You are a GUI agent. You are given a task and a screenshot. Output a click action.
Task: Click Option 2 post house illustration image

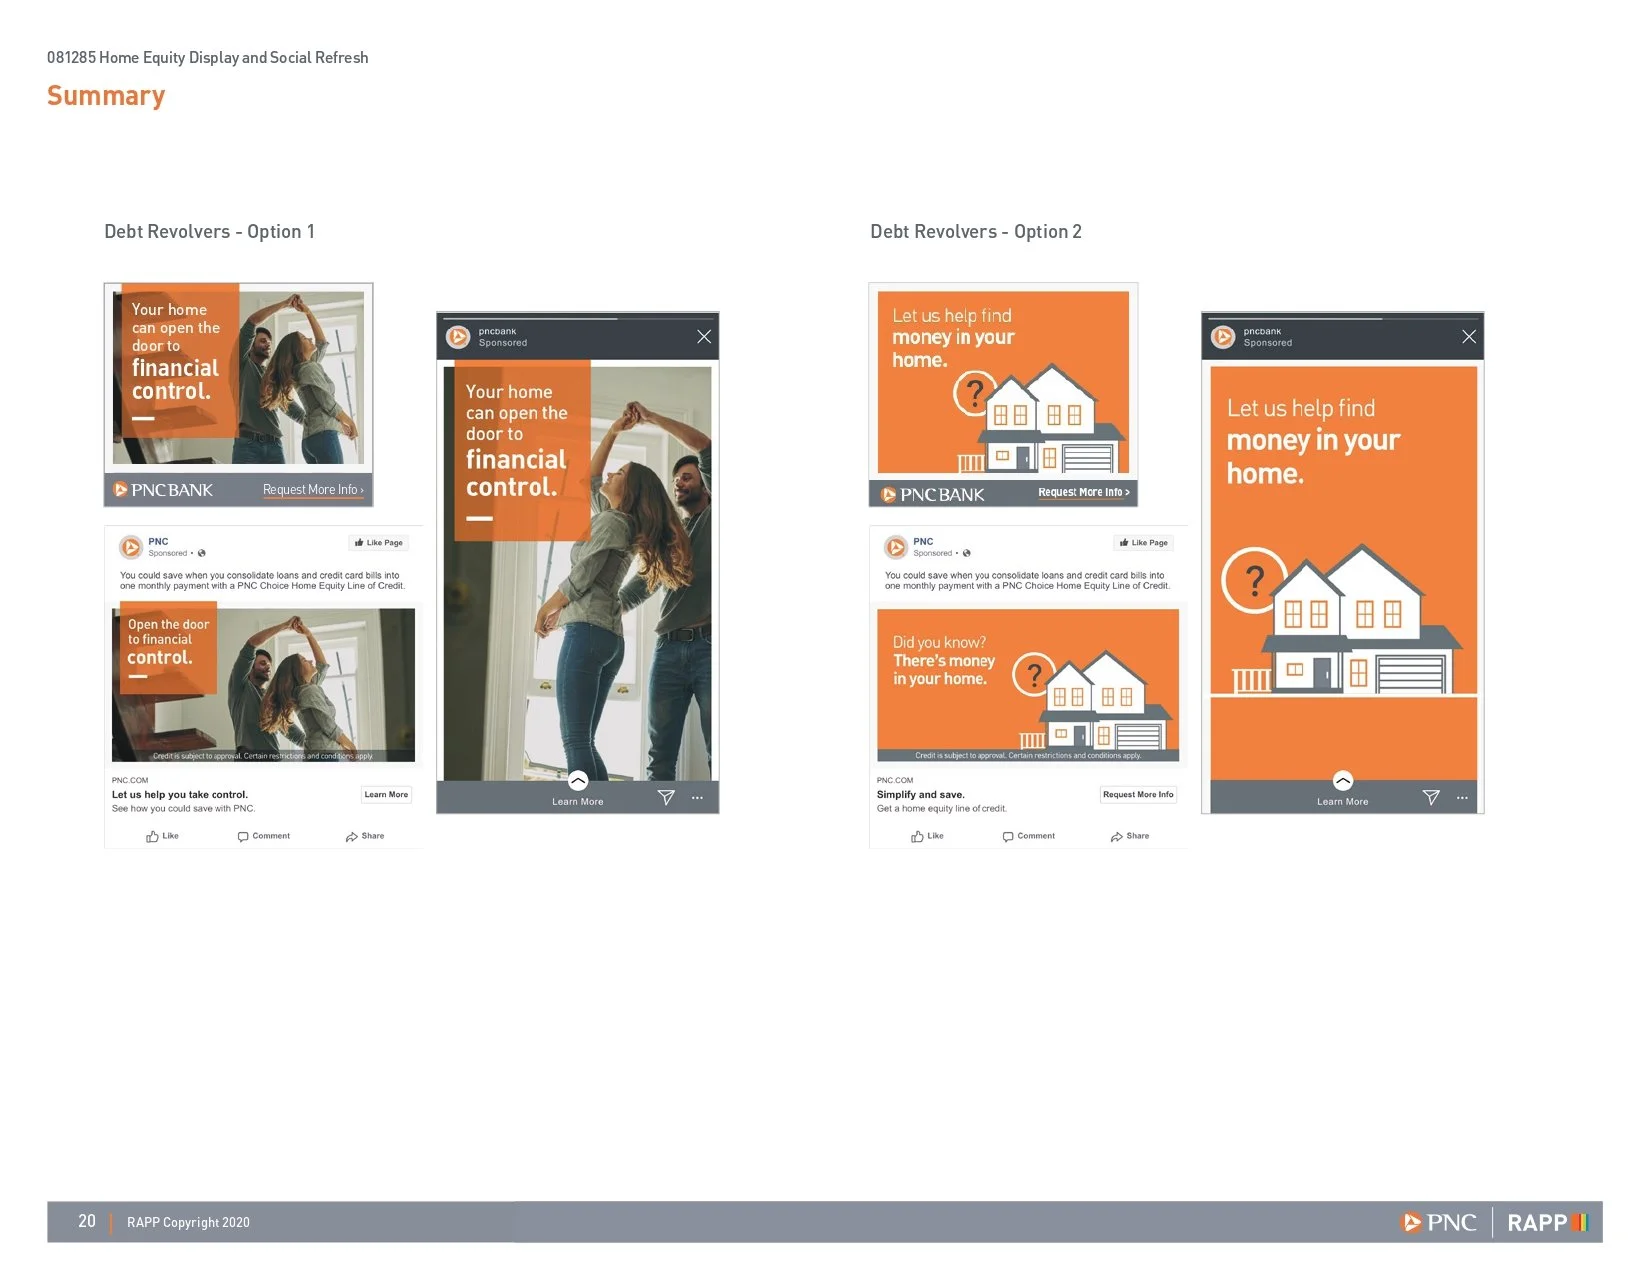[x=1028, y=685]
